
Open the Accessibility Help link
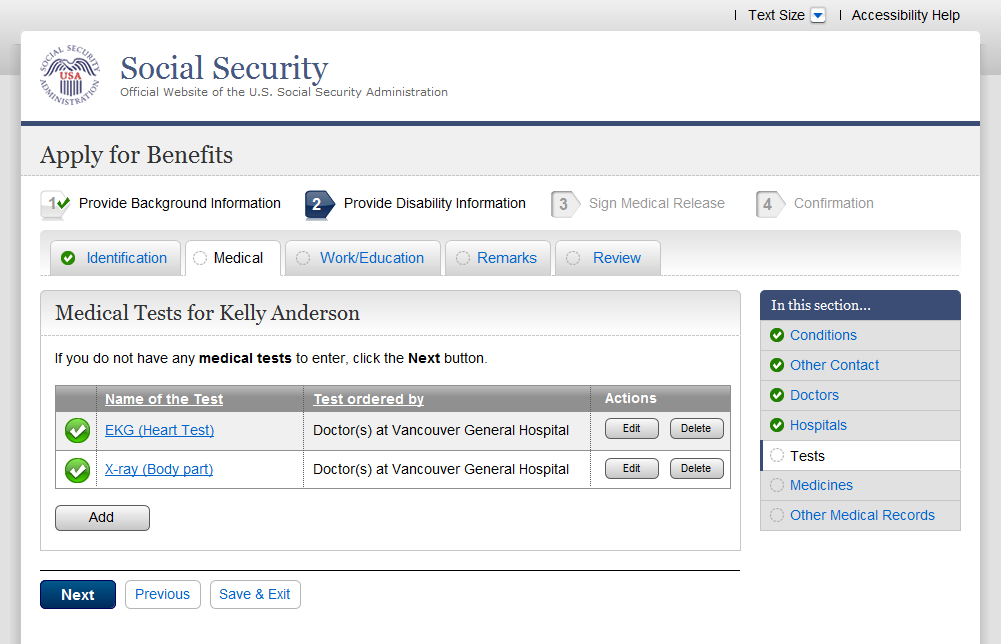[x=905, y=16]
